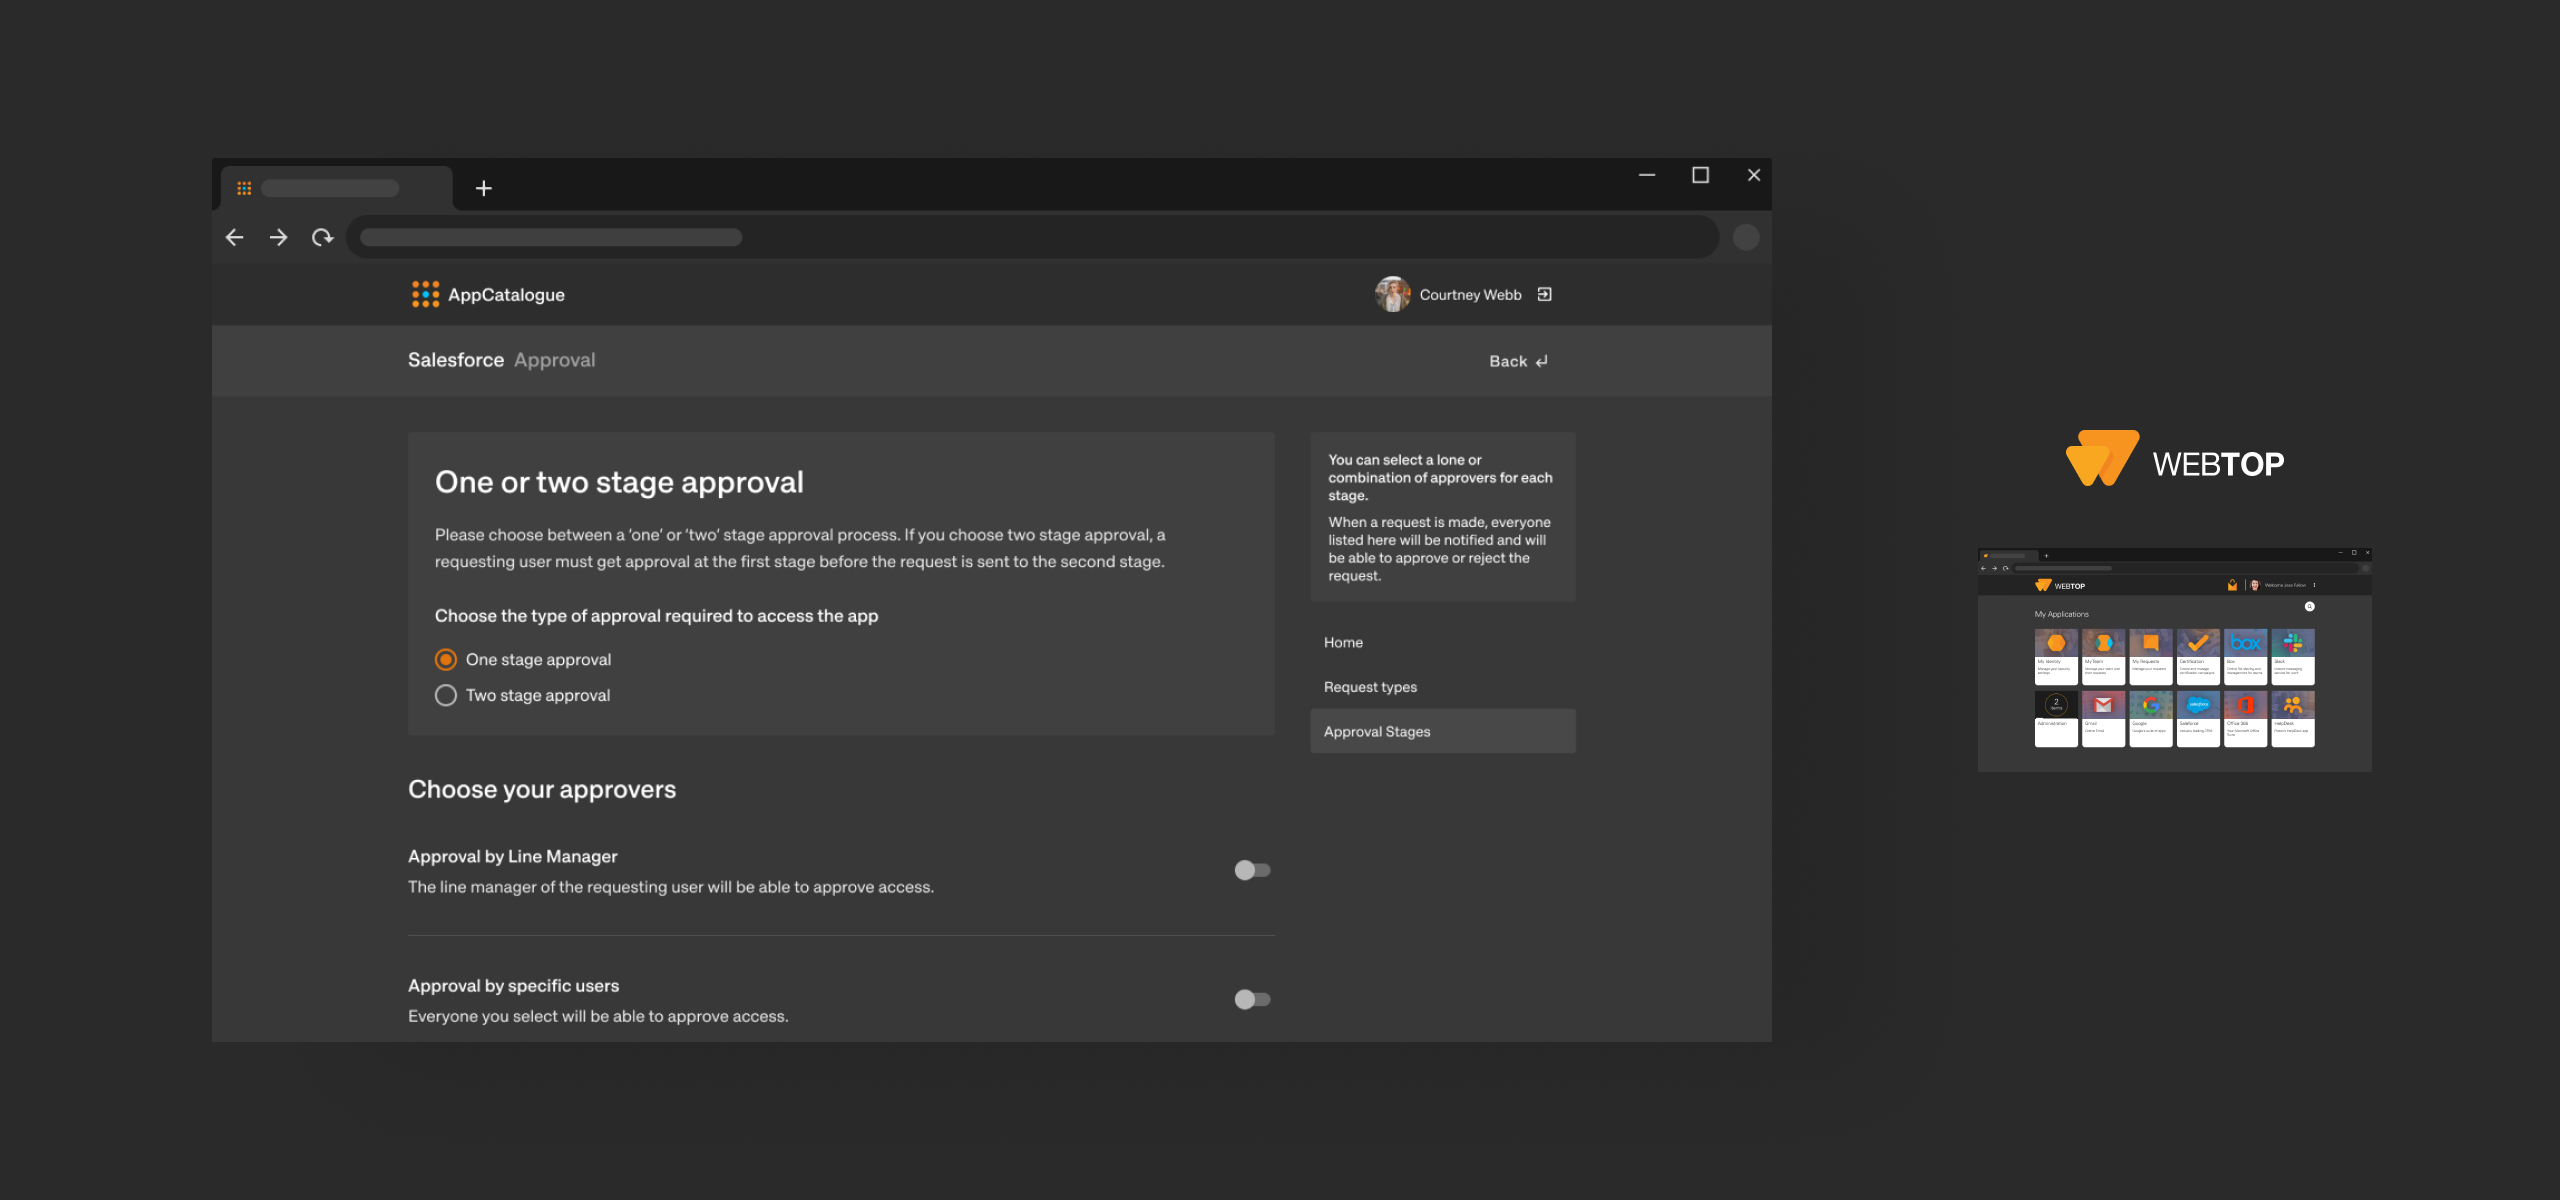Screen dimensions: 2560x1200
Task: Click the AppCatalogue favicon on the browser tab
Action: pyautogui.click(x=243, y=188)
